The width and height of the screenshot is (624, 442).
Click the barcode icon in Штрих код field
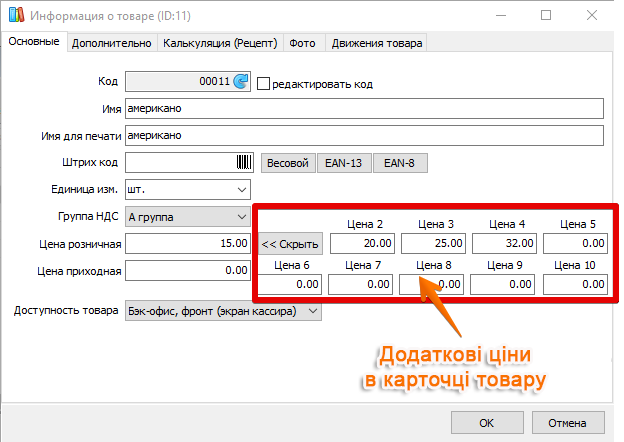pos(244,162)
